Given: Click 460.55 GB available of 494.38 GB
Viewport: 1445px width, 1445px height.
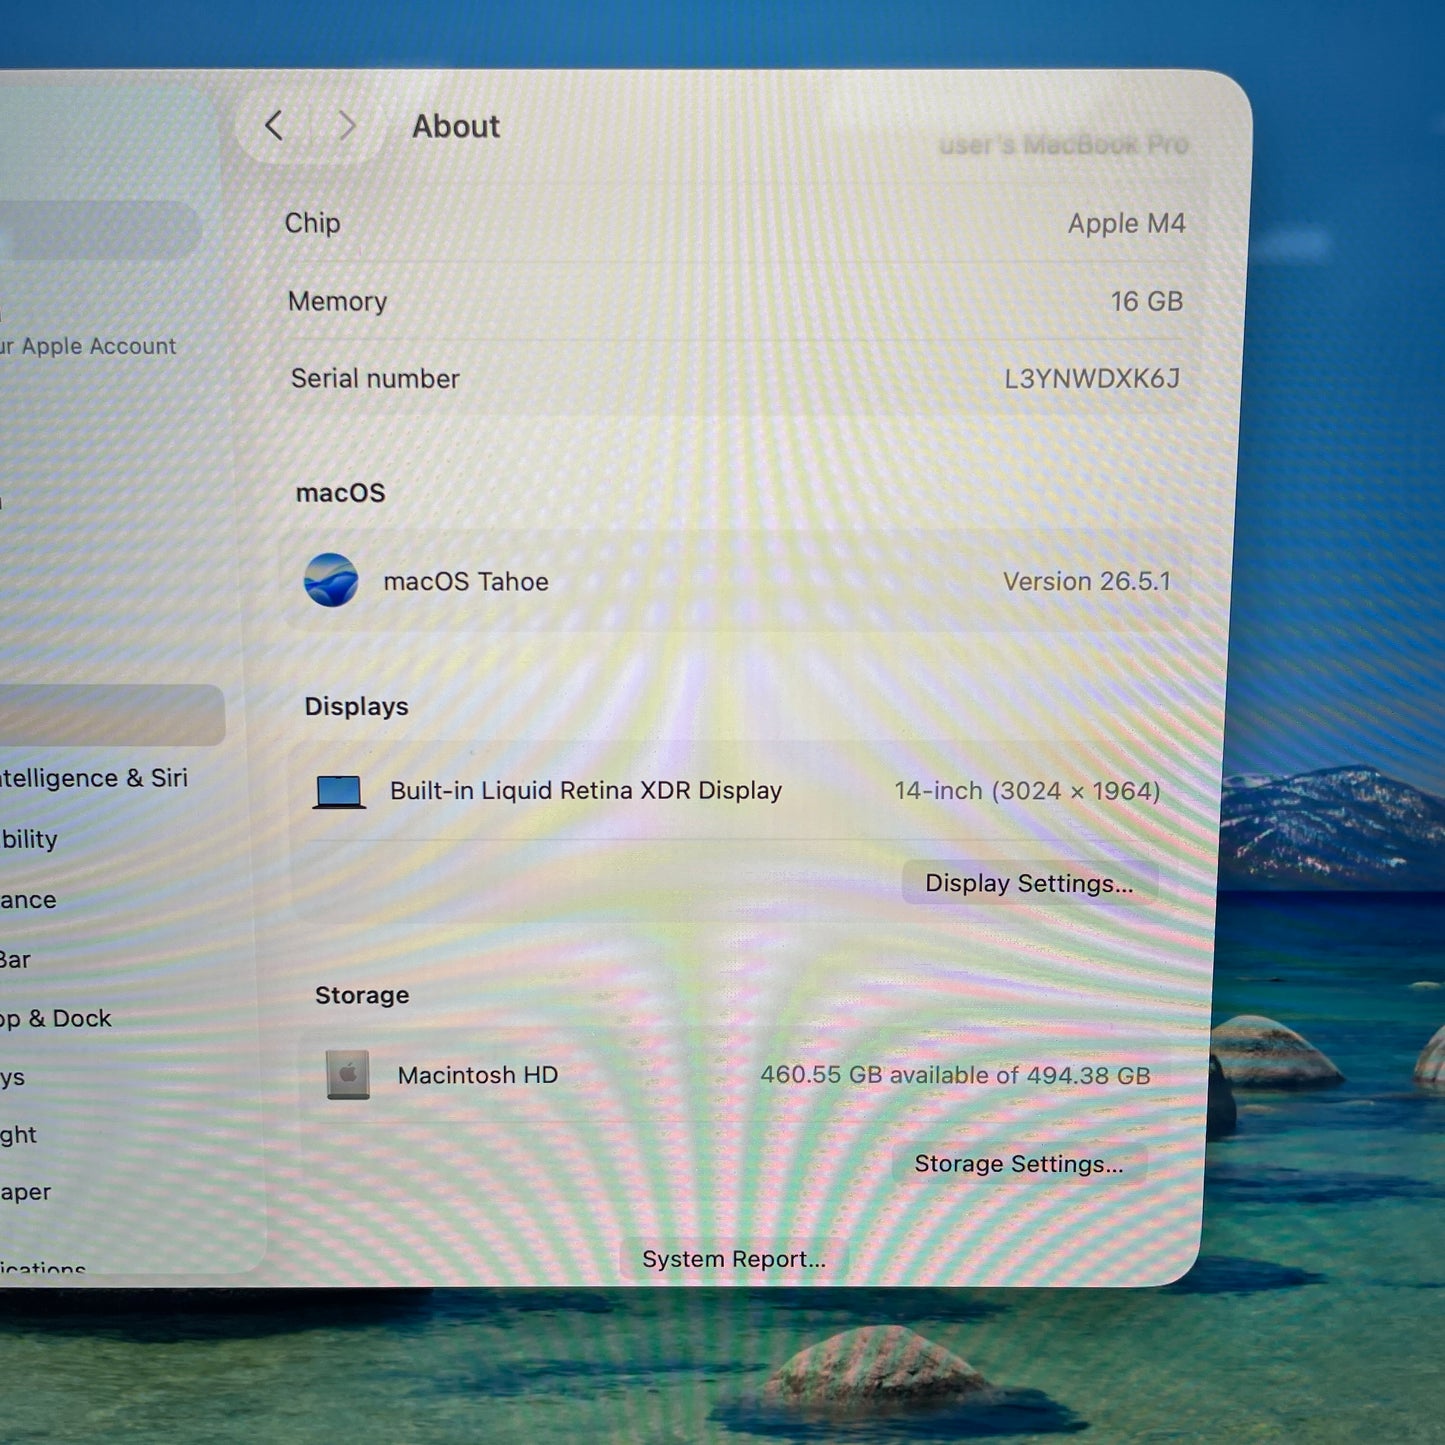Looking at the screenshot, I should coord(955,1075).
